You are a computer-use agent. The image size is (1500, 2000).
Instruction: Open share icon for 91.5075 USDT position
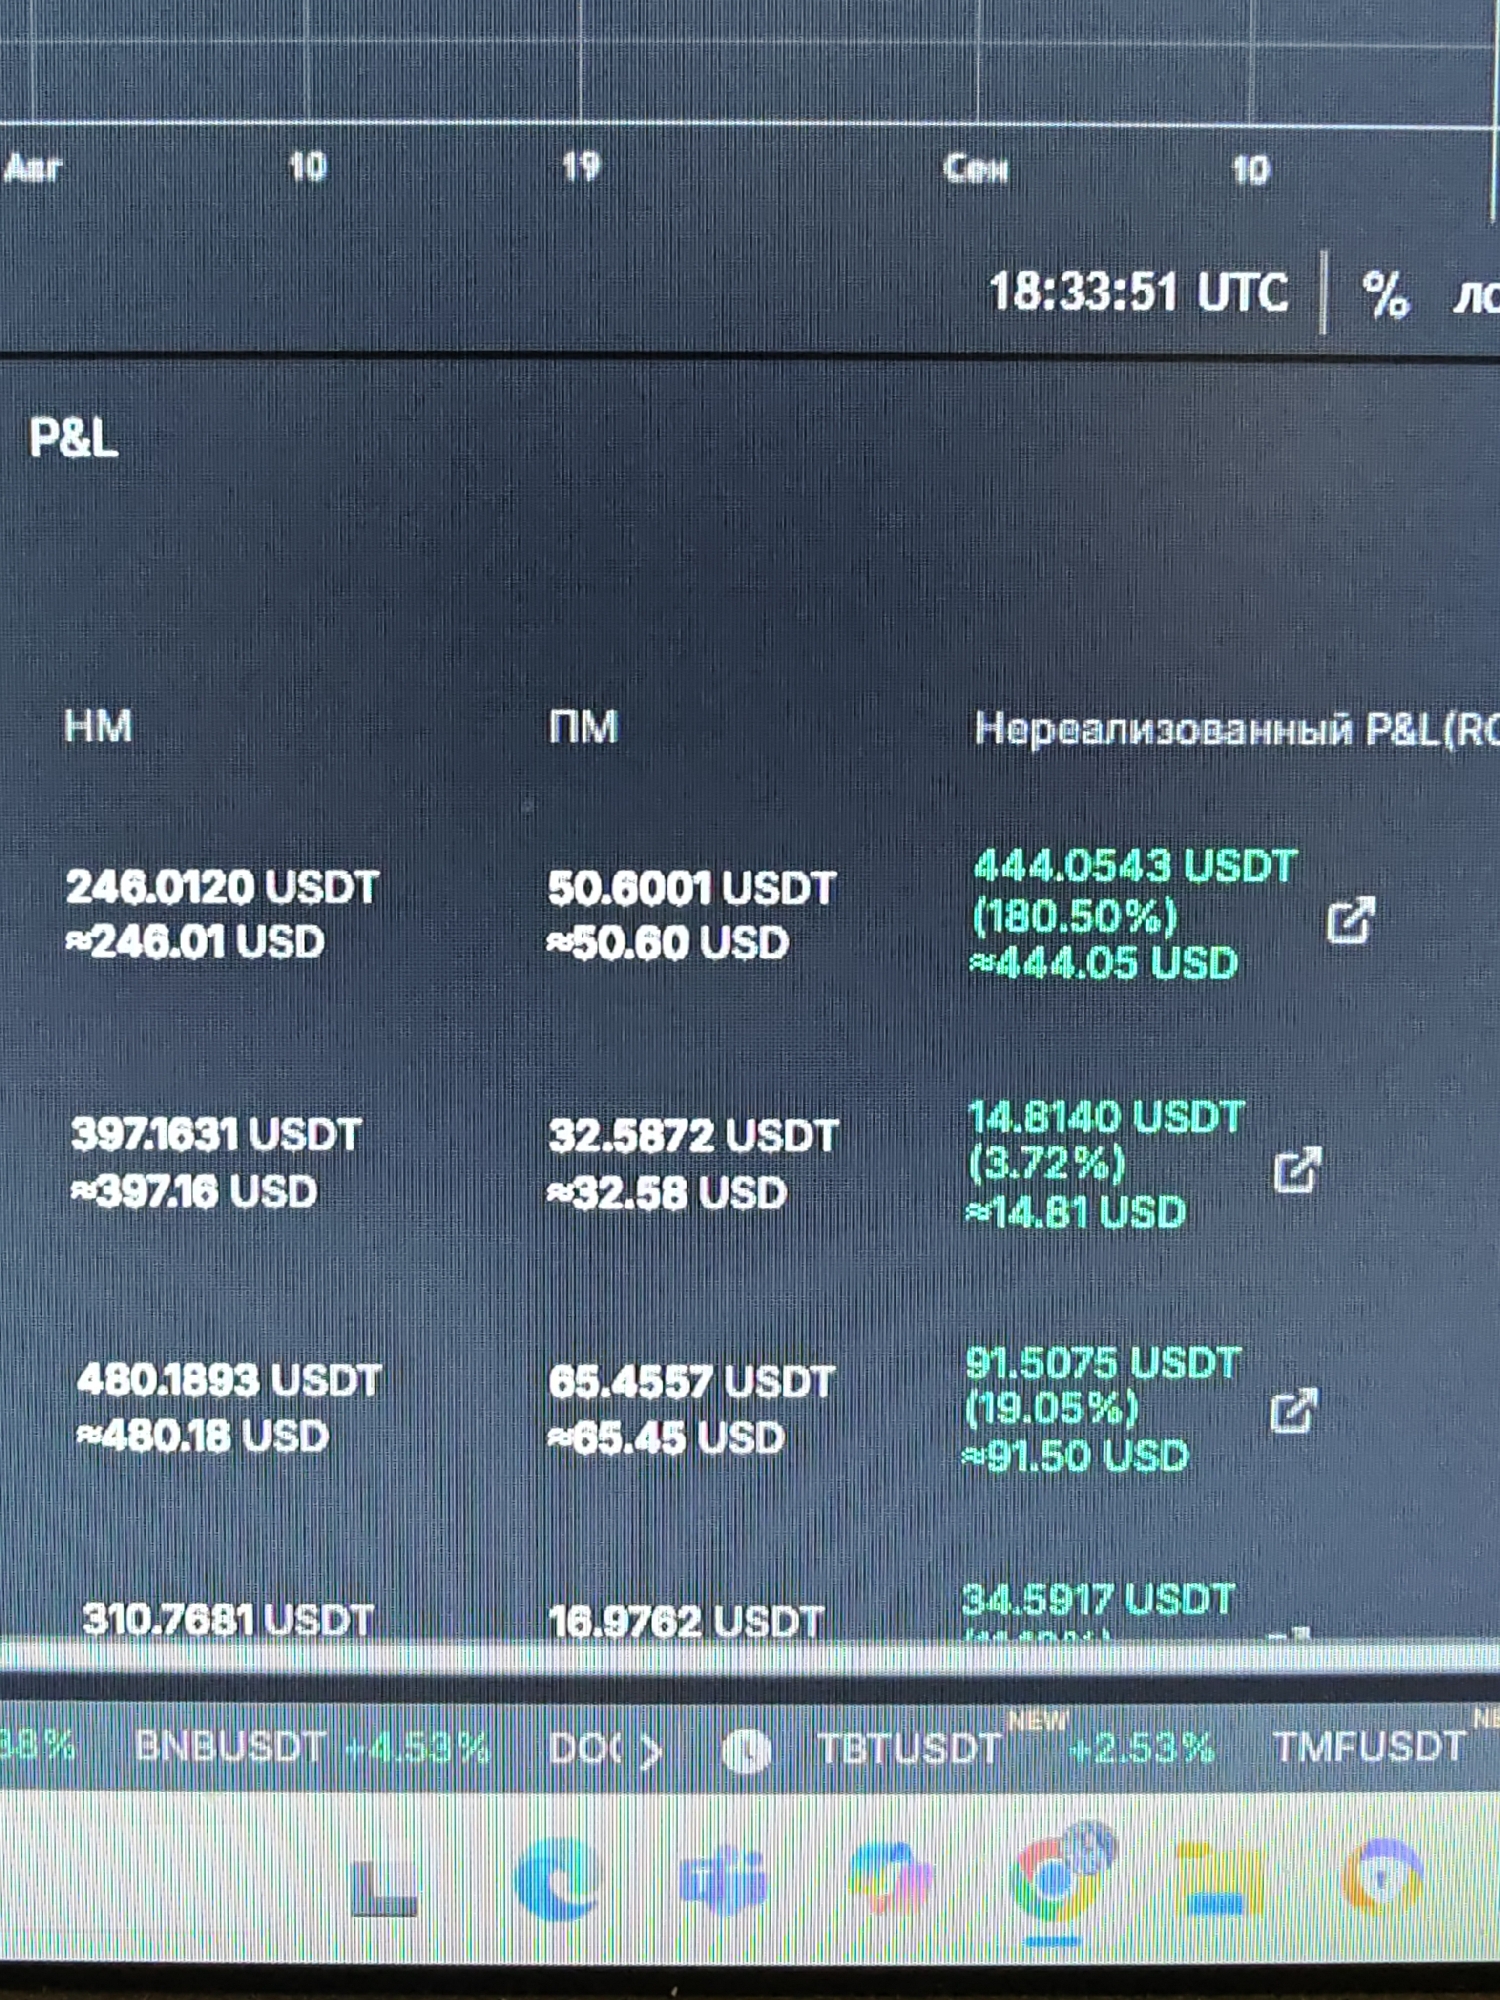1293,1411
